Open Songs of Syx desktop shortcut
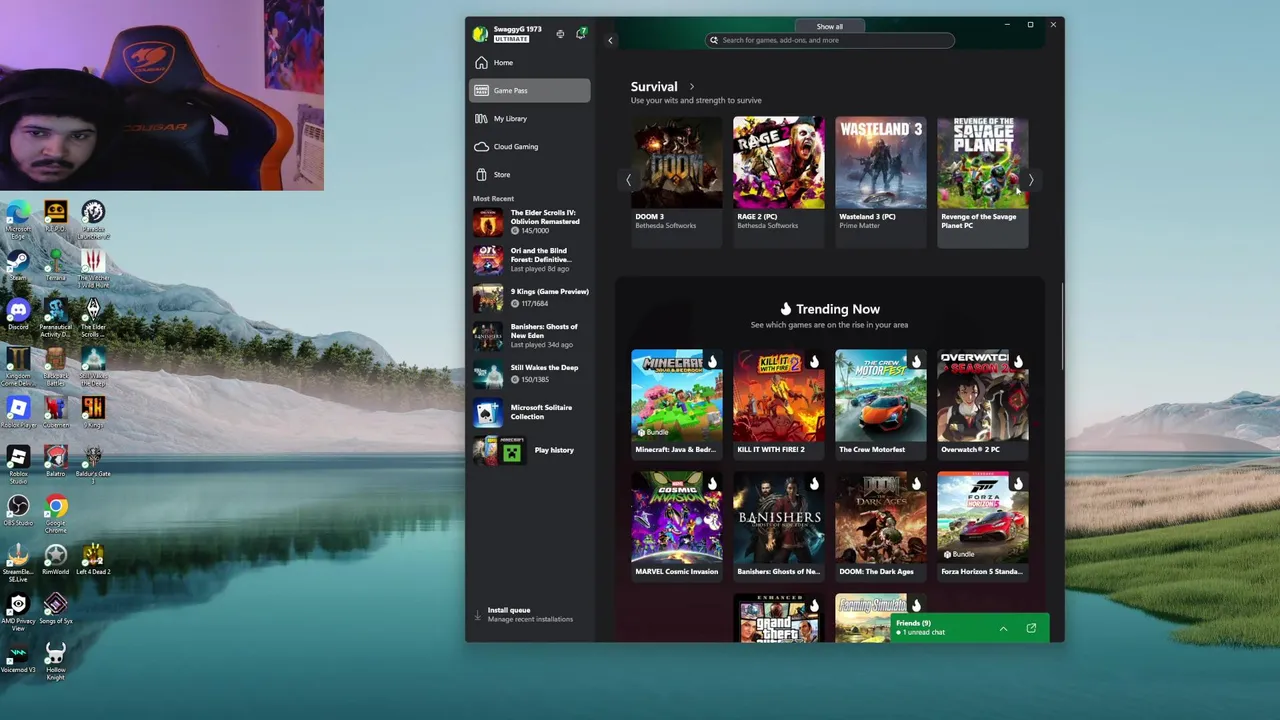Viewport: 1280px width, 720px height. pos(55,608)
